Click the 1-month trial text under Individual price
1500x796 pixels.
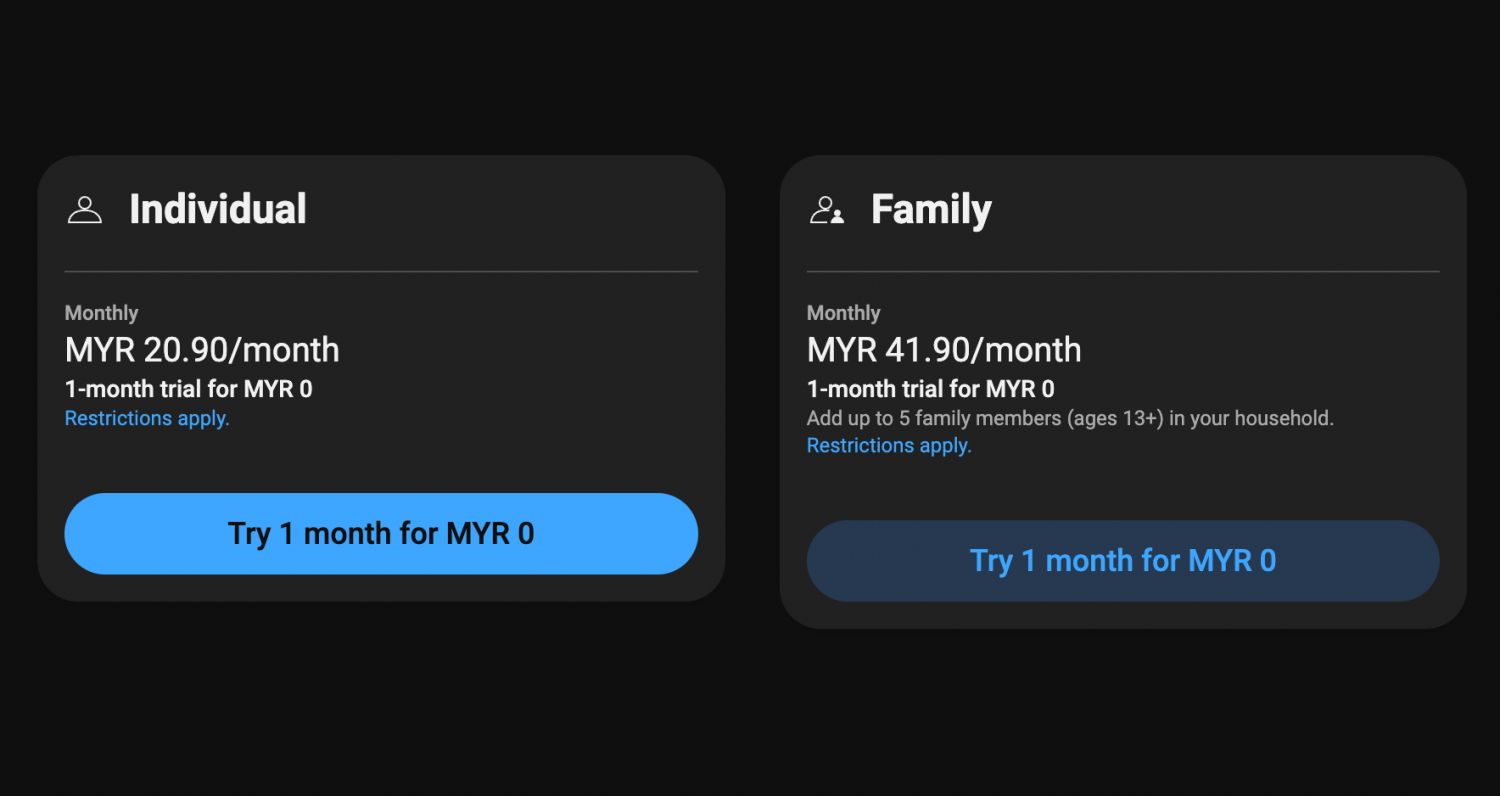coord(190,389)
